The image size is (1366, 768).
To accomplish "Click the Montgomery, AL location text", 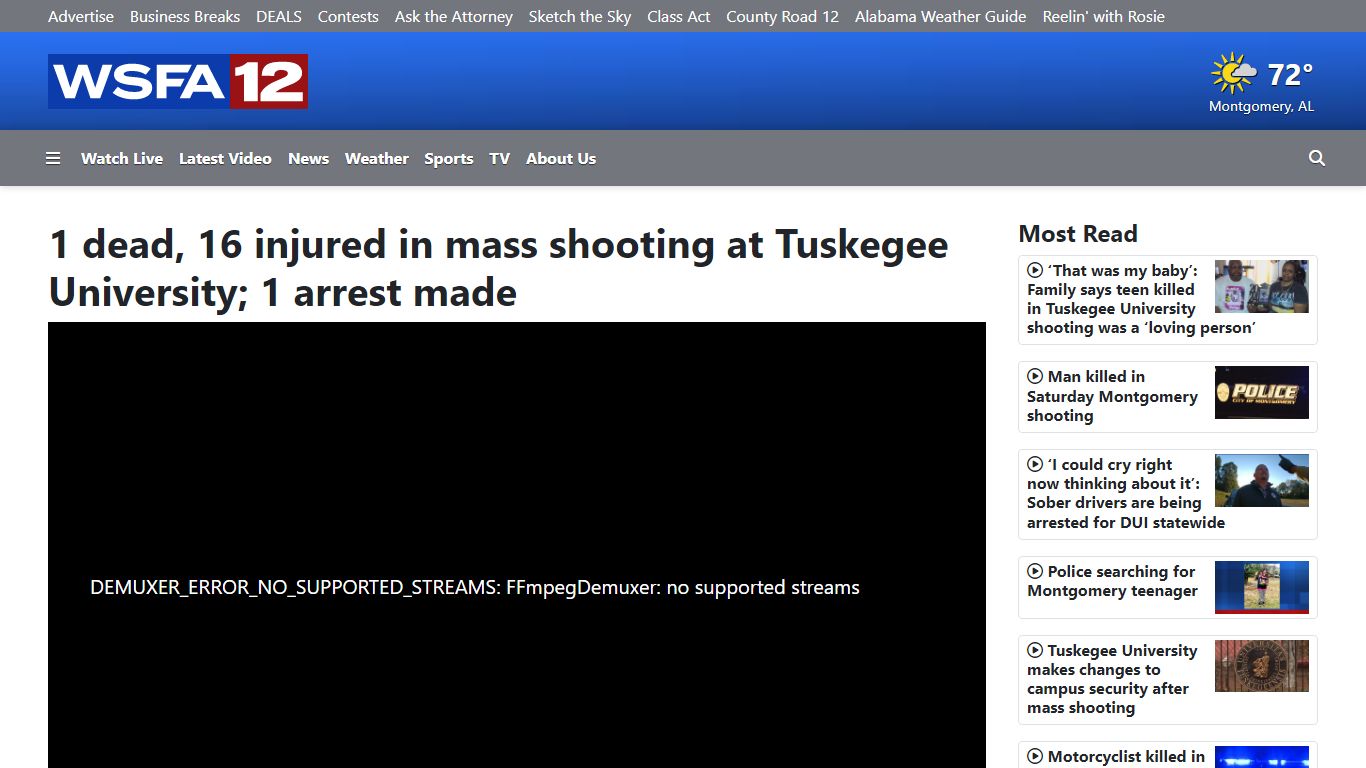I will (1262, 106).
